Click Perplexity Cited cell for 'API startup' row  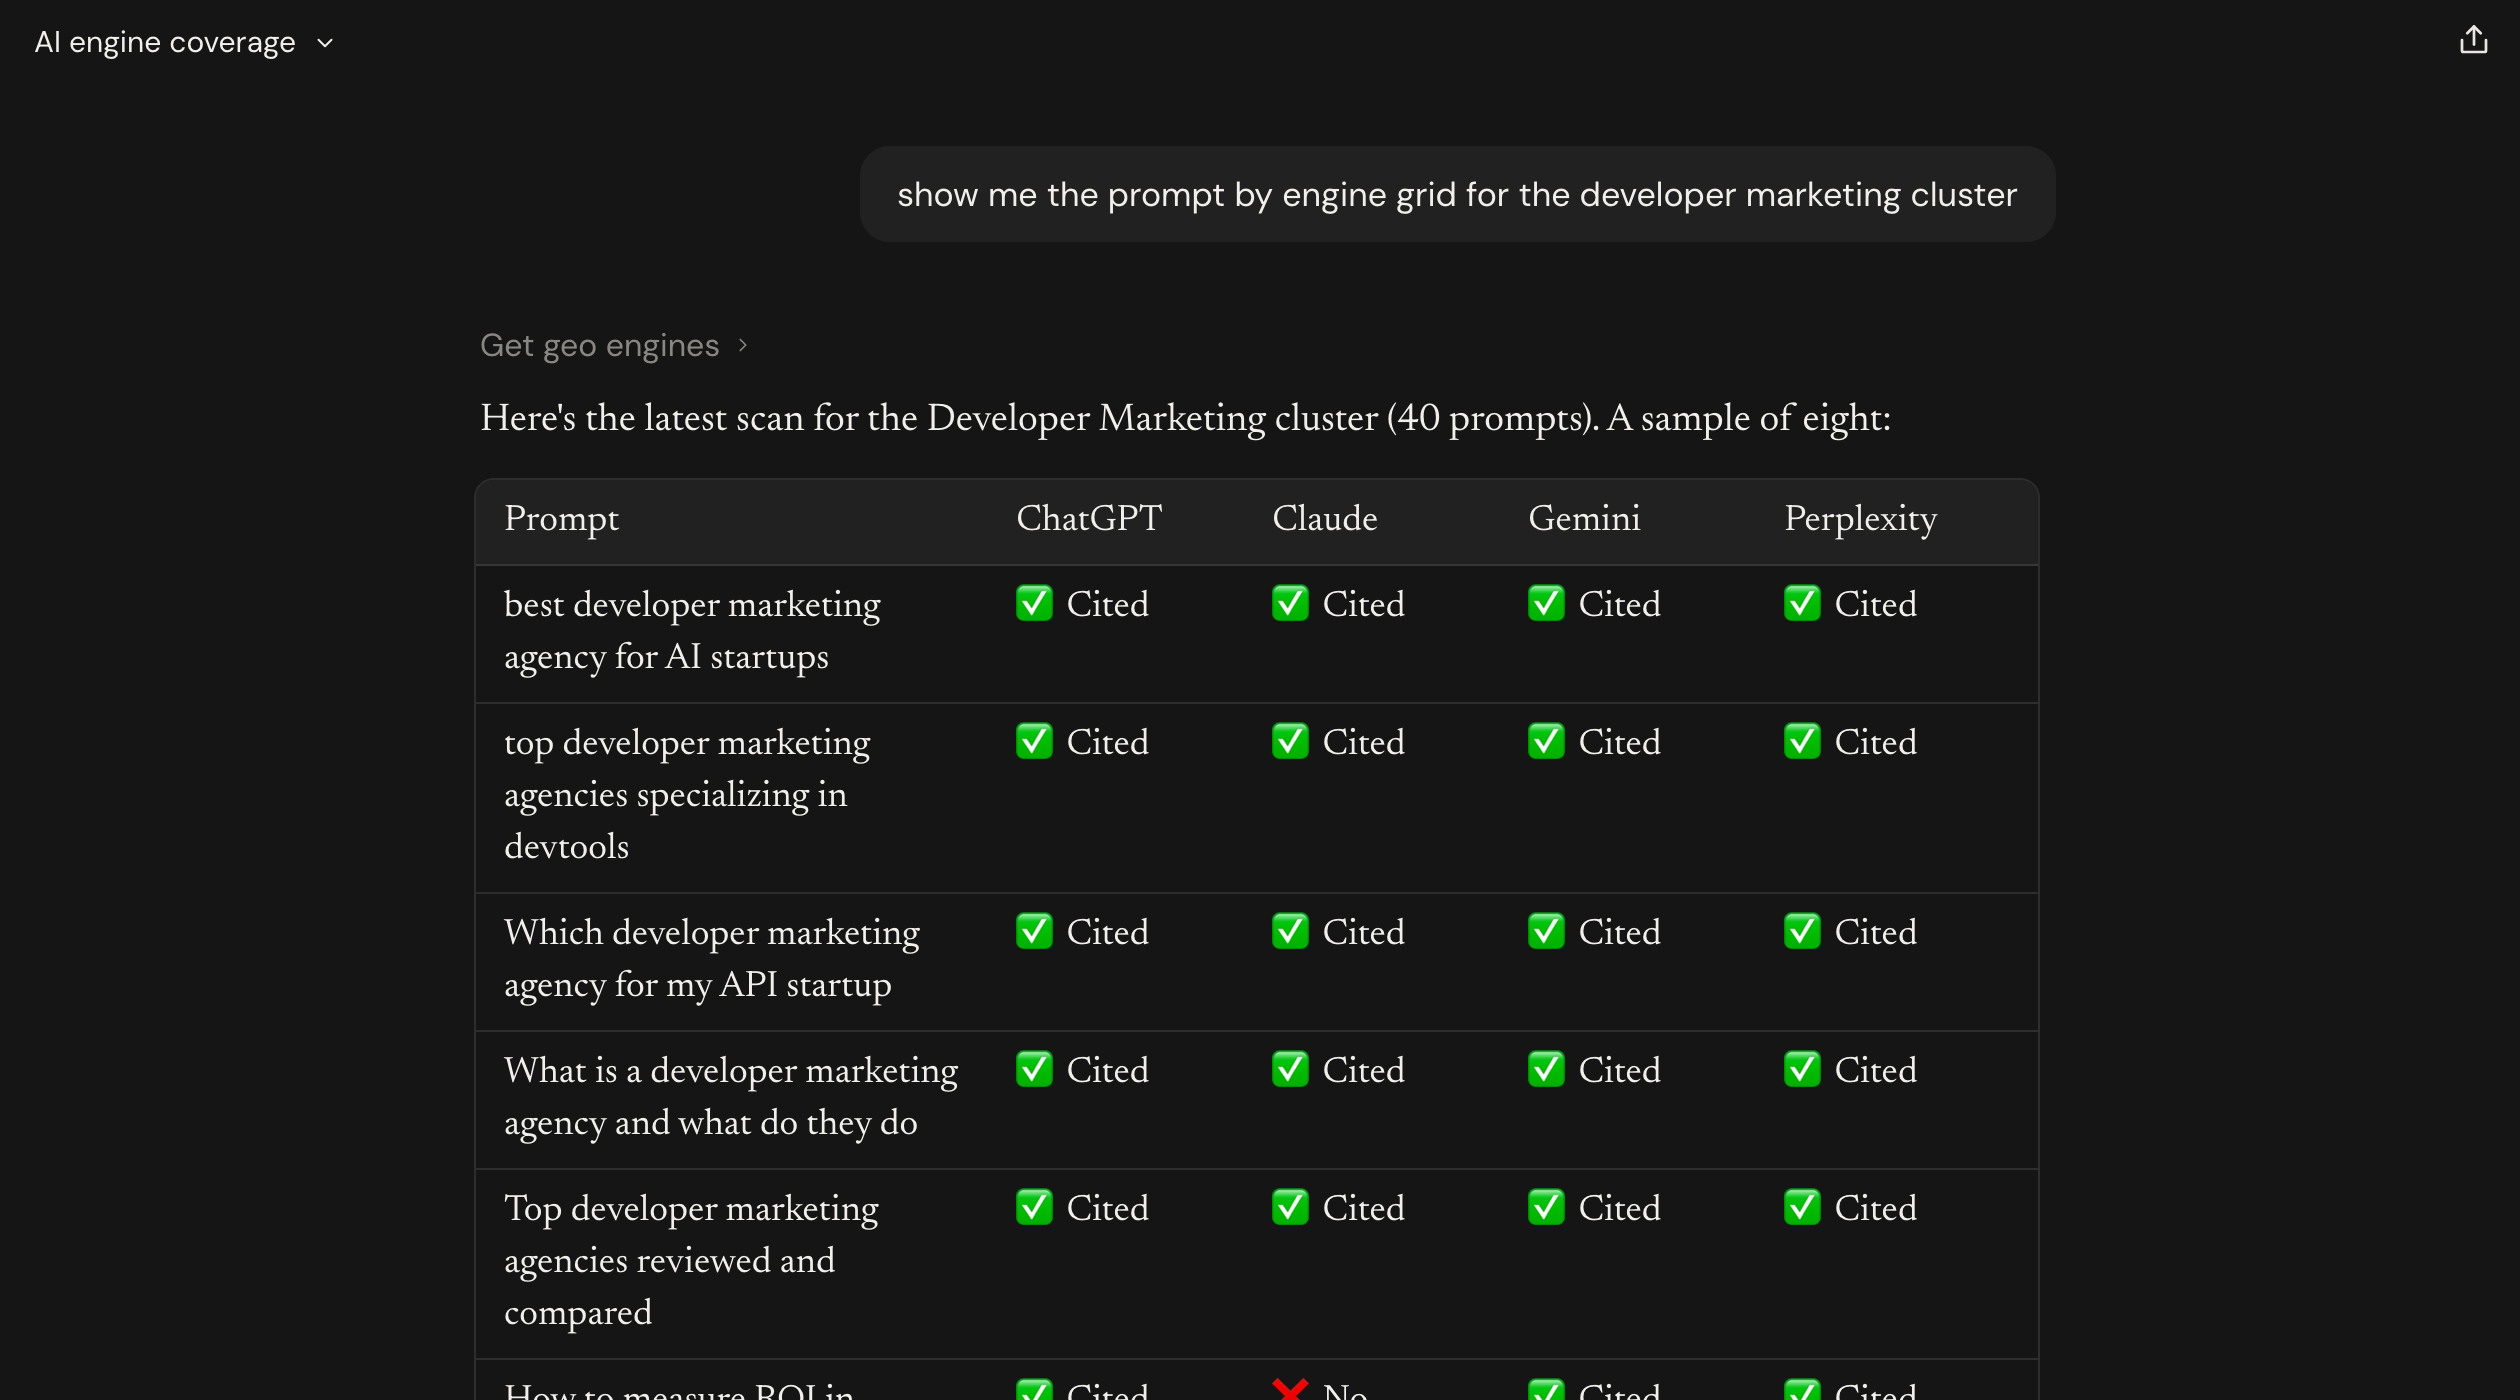[x=1850, y=932]
